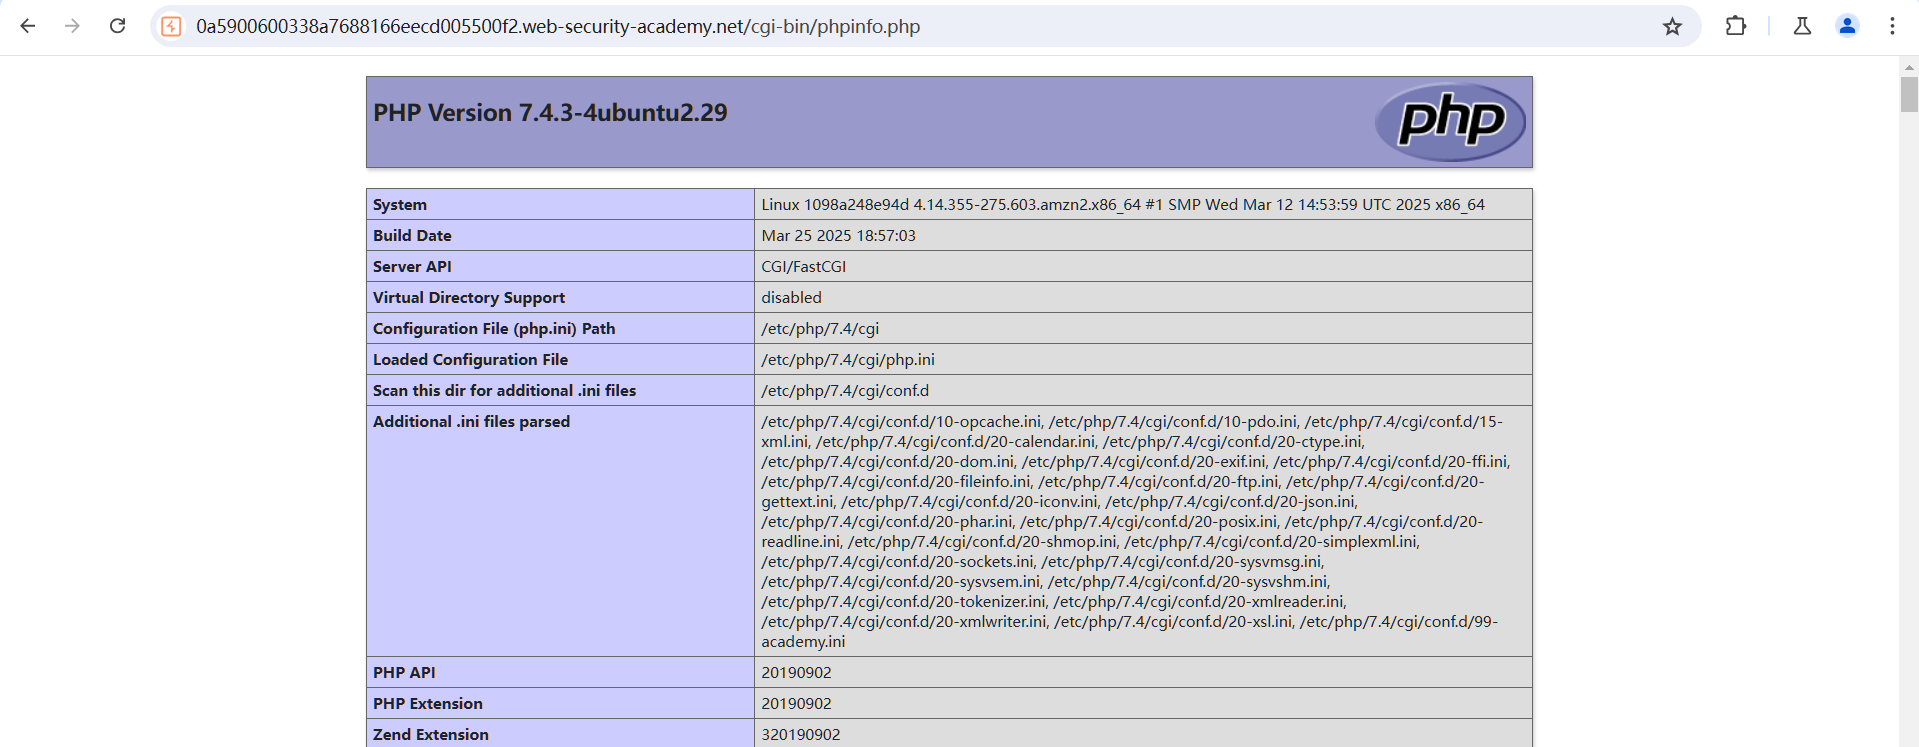The height and width of the screenshot is (747, 1919).
Task: Click the Zend Extension row label
Action: tap(431, 735)
